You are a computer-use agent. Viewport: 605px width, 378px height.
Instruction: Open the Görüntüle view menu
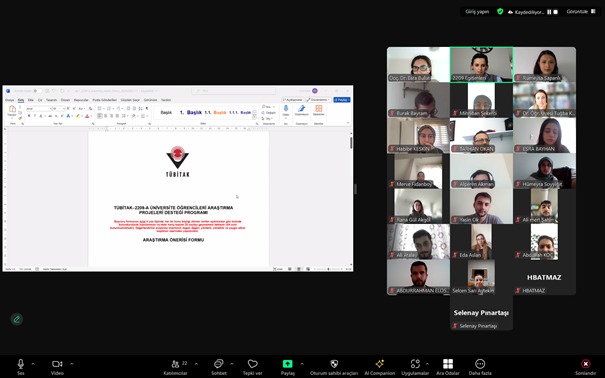[x=581, y=12]
